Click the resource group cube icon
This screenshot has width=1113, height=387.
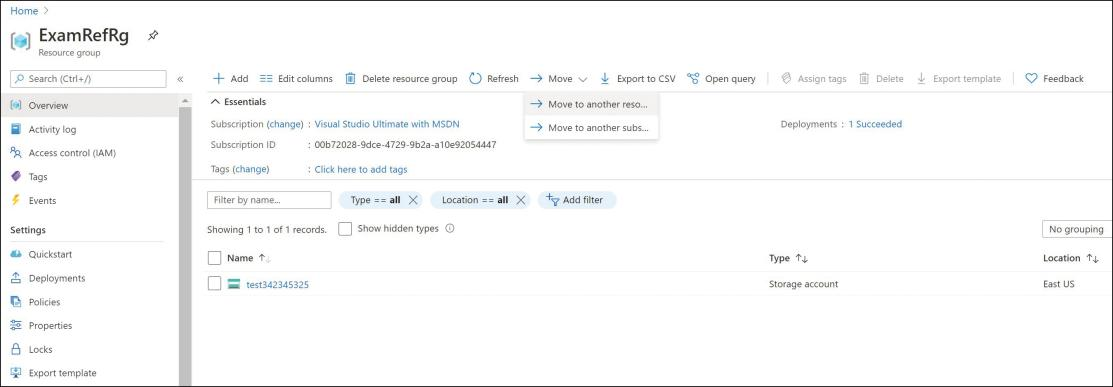21,41
